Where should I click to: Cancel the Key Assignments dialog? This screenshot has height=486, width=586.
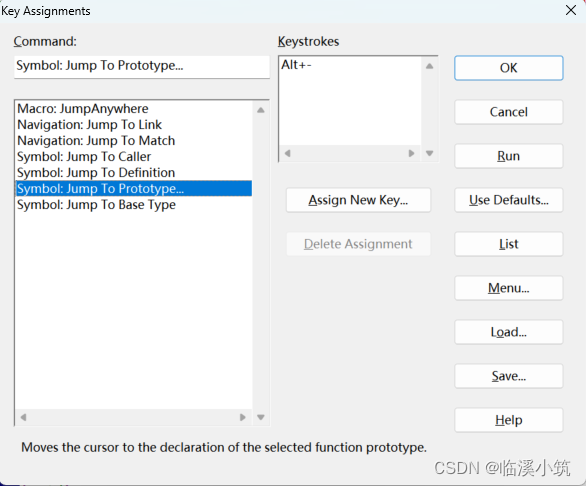click(x=508, y=112)
